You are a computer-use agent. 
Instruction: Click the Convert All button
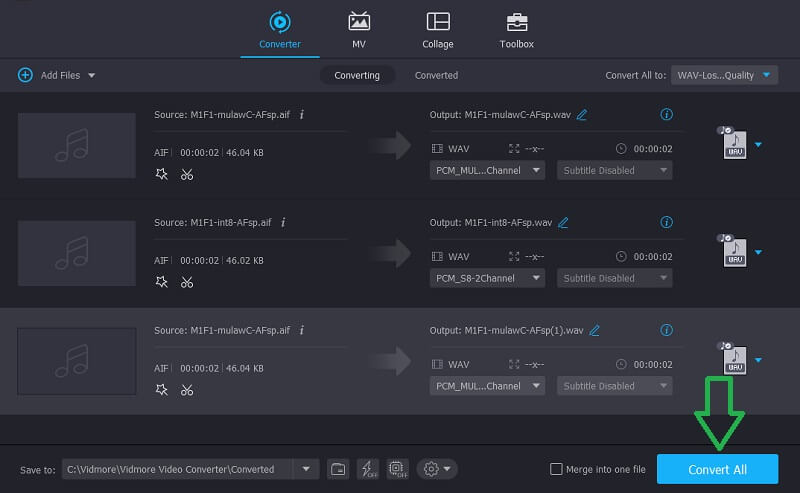coord(717,469)
